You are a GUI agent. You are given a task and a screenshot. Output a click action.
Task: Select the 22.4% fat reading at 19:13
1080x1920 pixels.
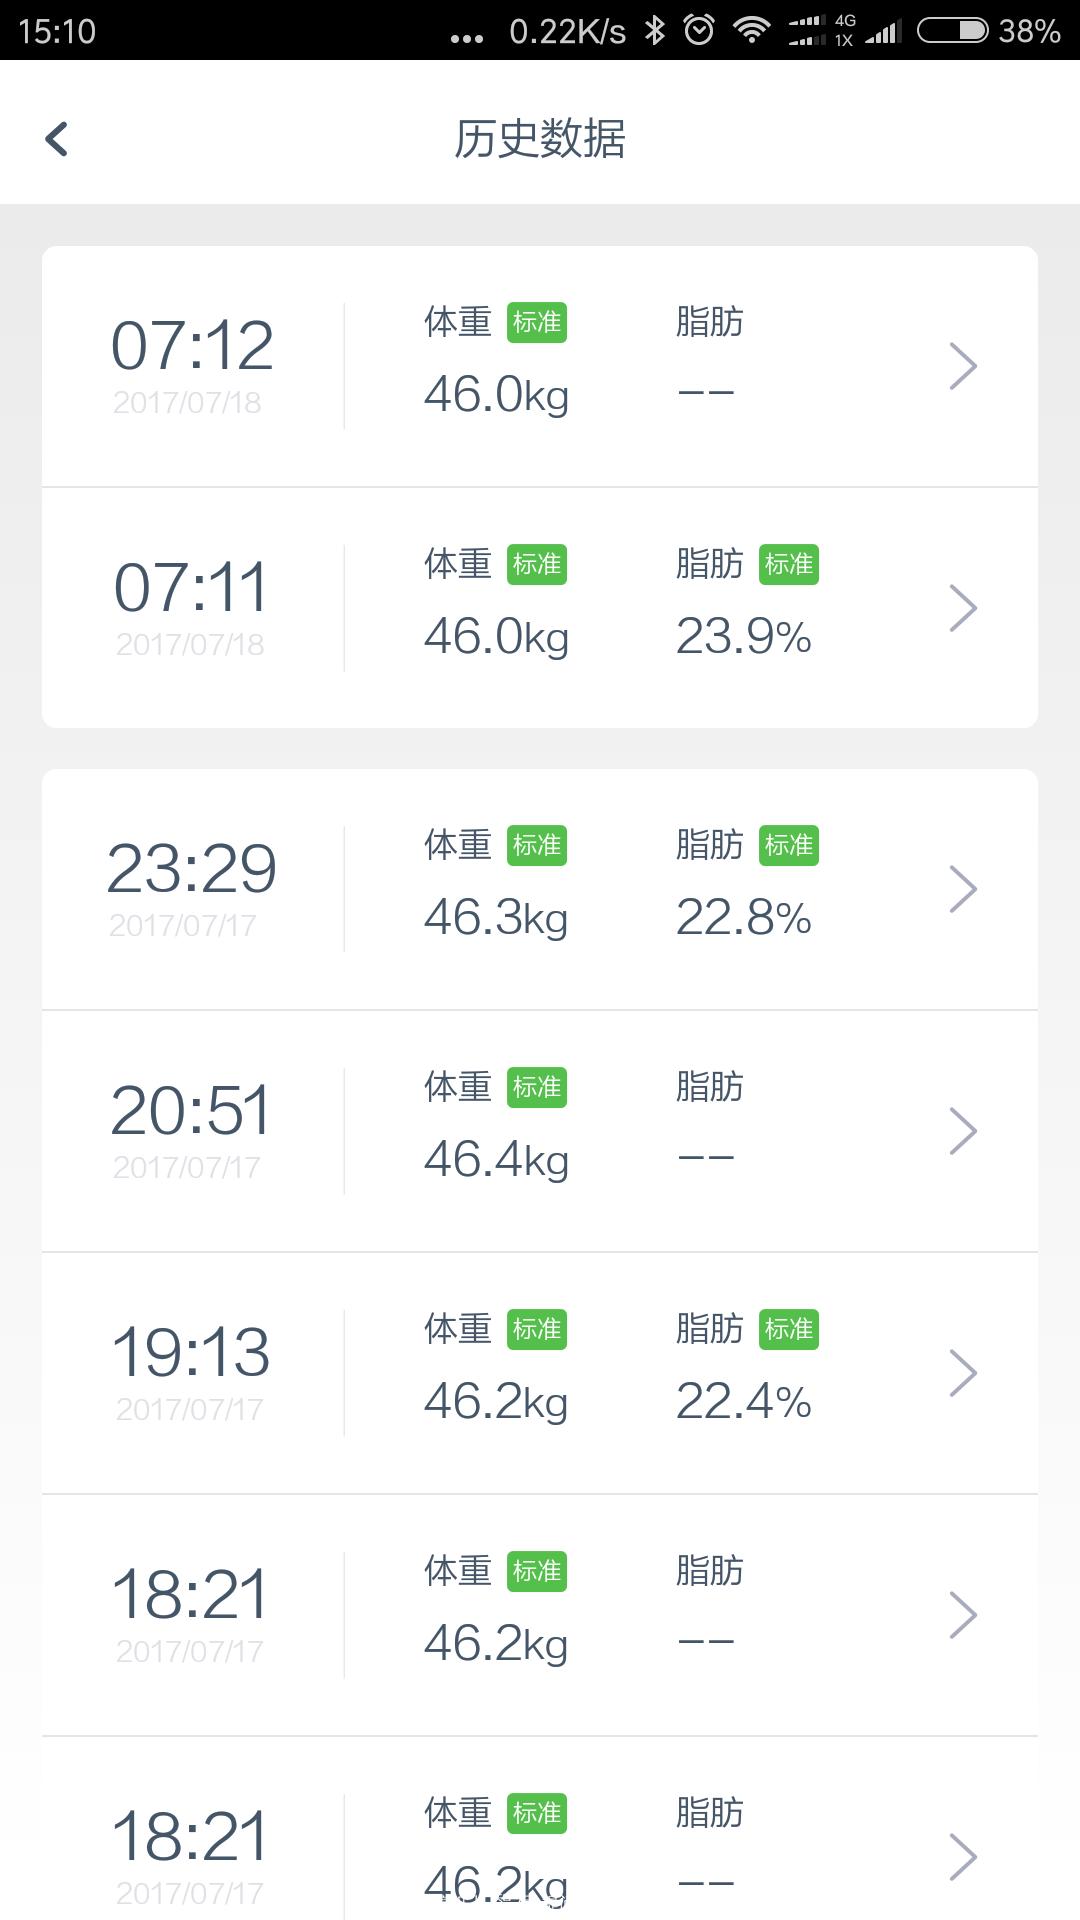click(x=743, y=1402)
